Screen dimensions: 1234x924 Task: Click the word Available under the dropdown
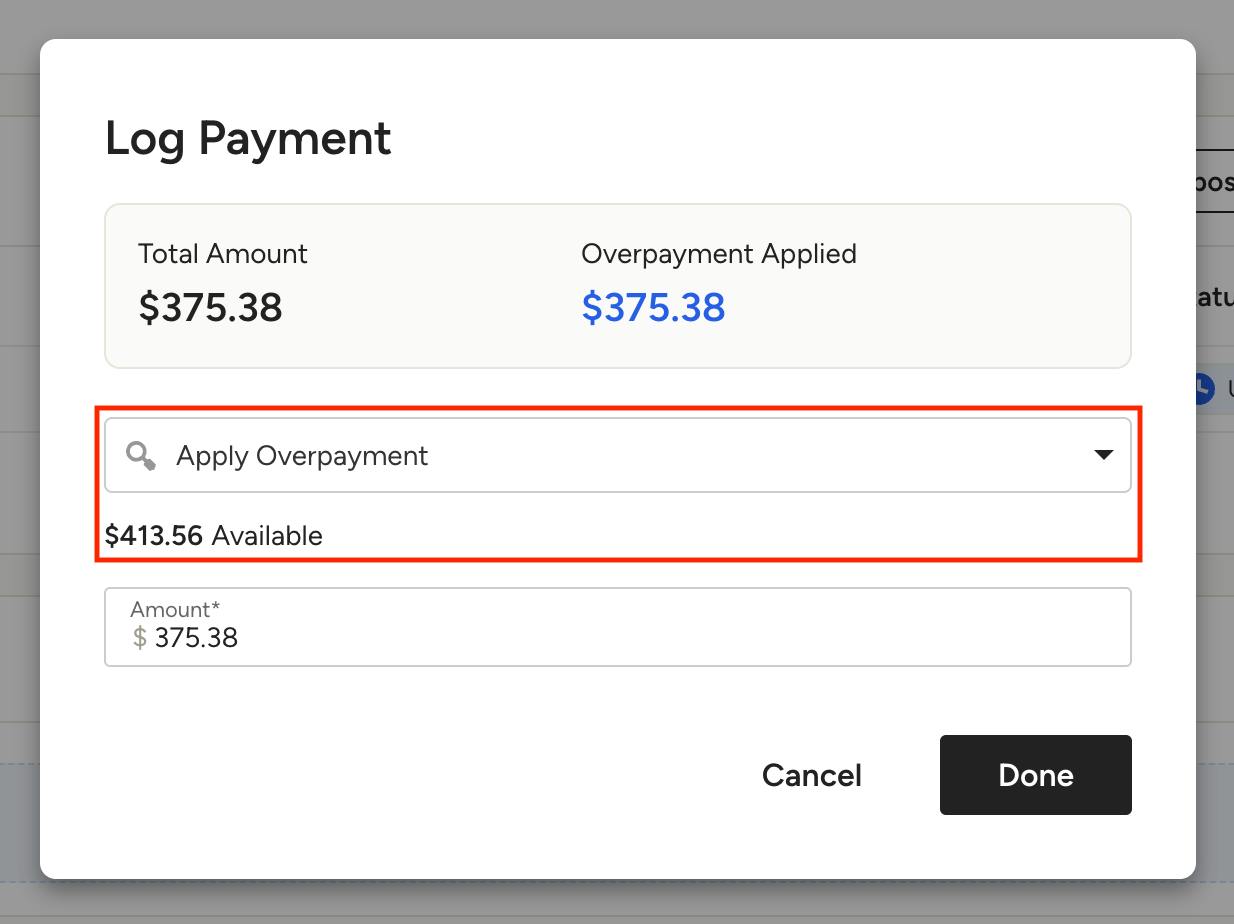click(x=267, y=536)
